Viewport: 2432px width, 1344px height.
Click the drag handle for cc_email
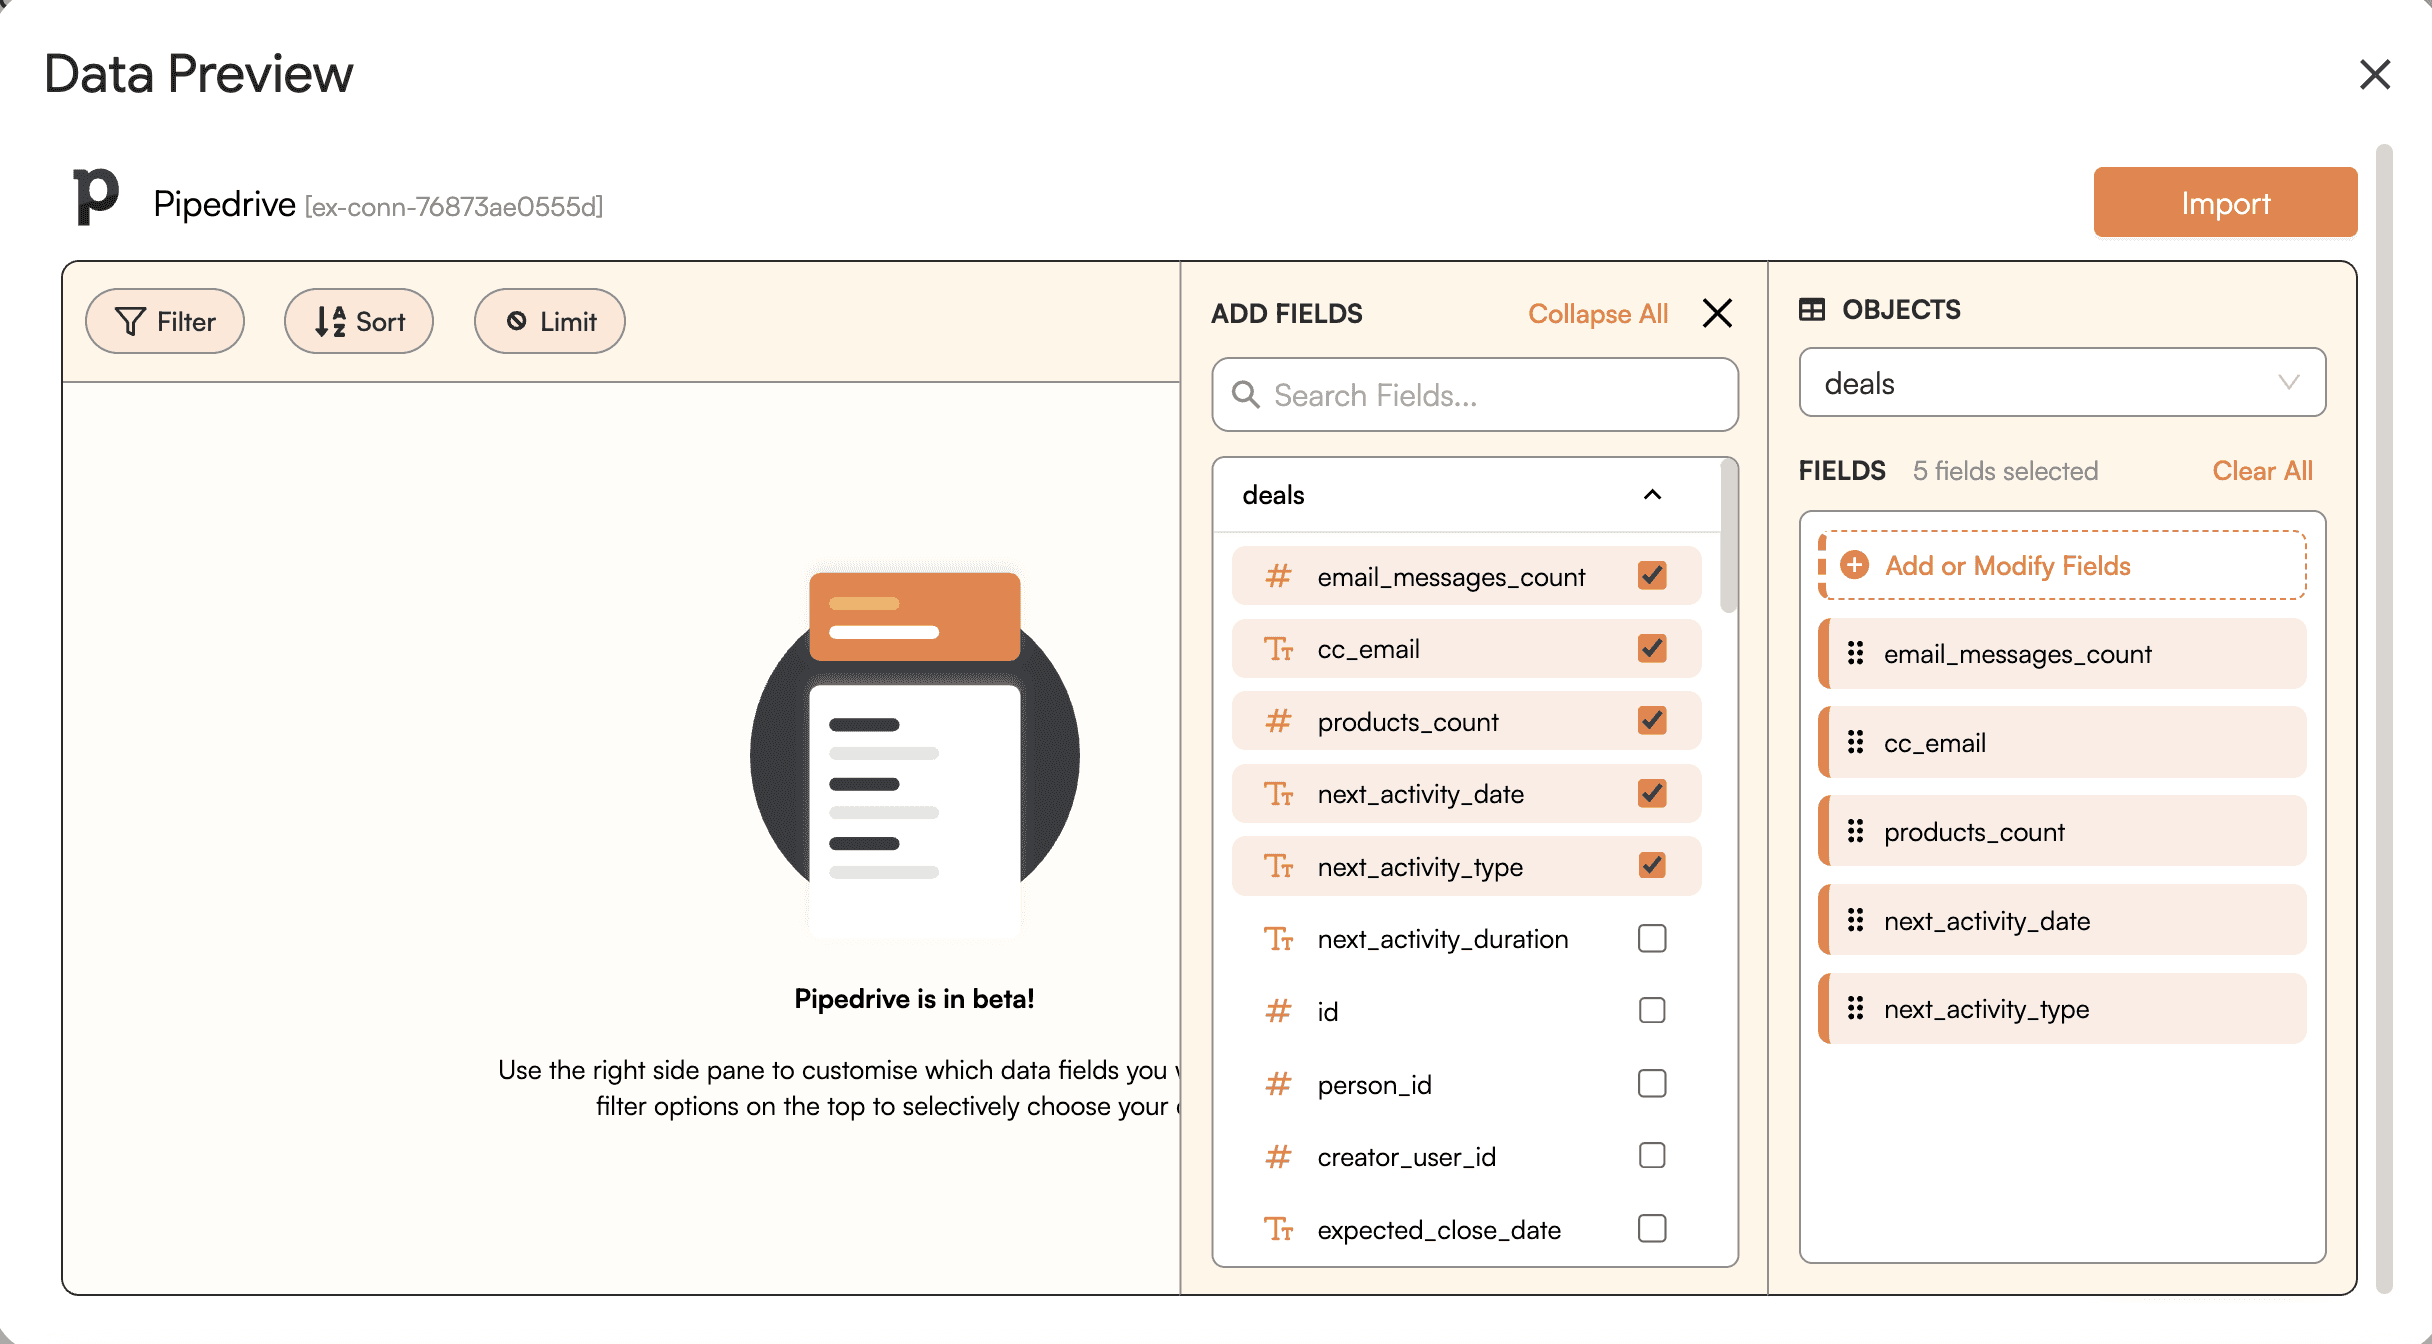[1855, 742]
